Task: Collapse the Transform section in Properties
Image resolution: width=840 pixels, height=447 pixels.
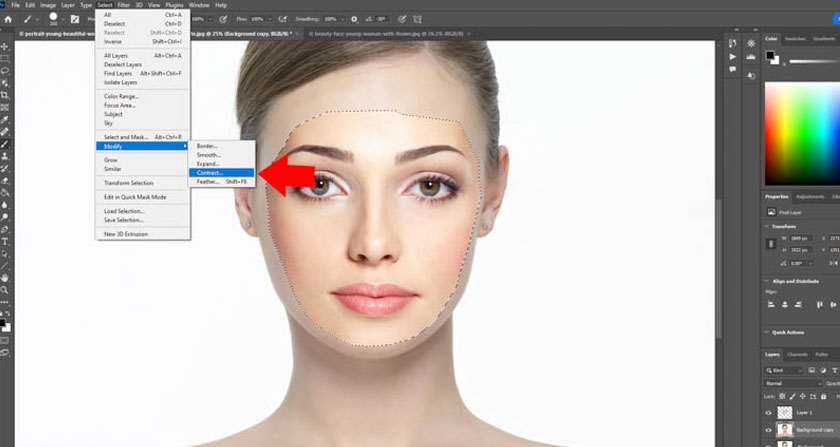Action: pos(768,226)
